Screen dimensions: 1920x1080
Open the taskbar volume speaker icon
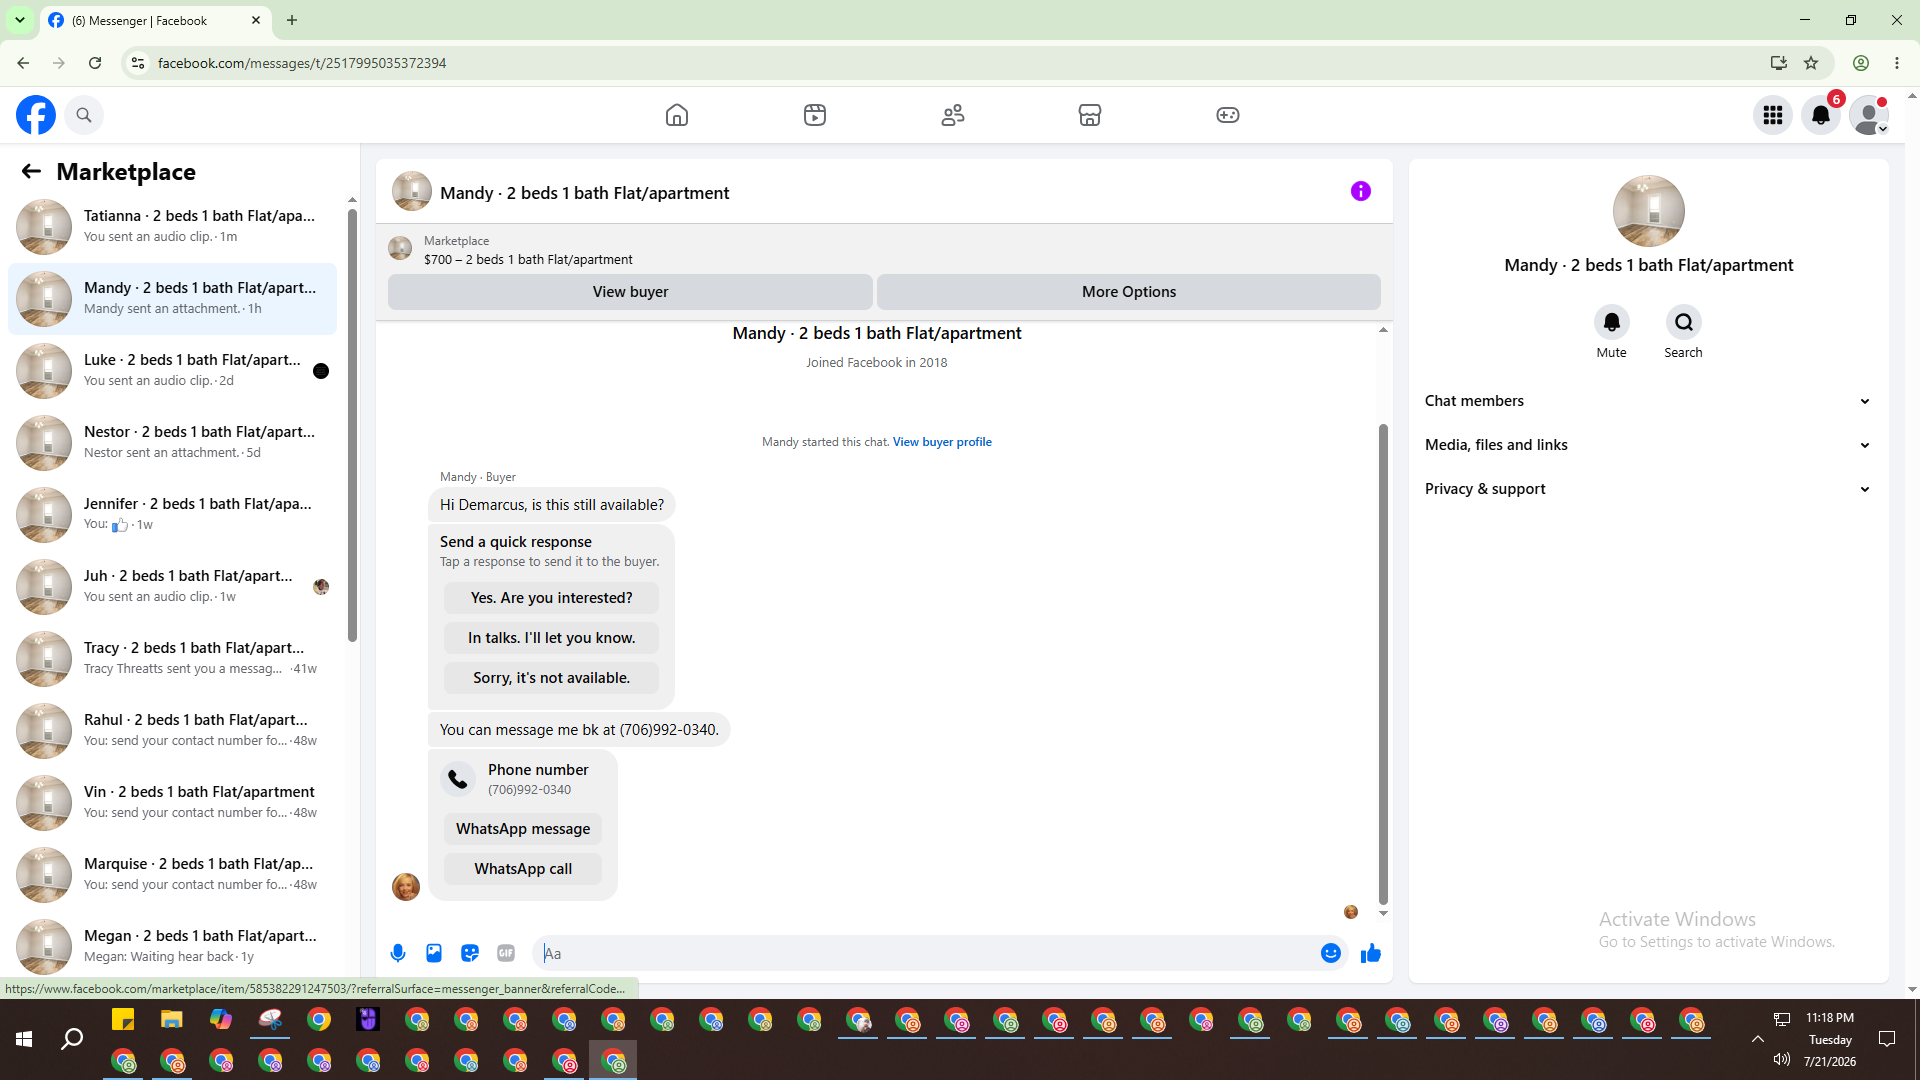coord(1782,1059)
